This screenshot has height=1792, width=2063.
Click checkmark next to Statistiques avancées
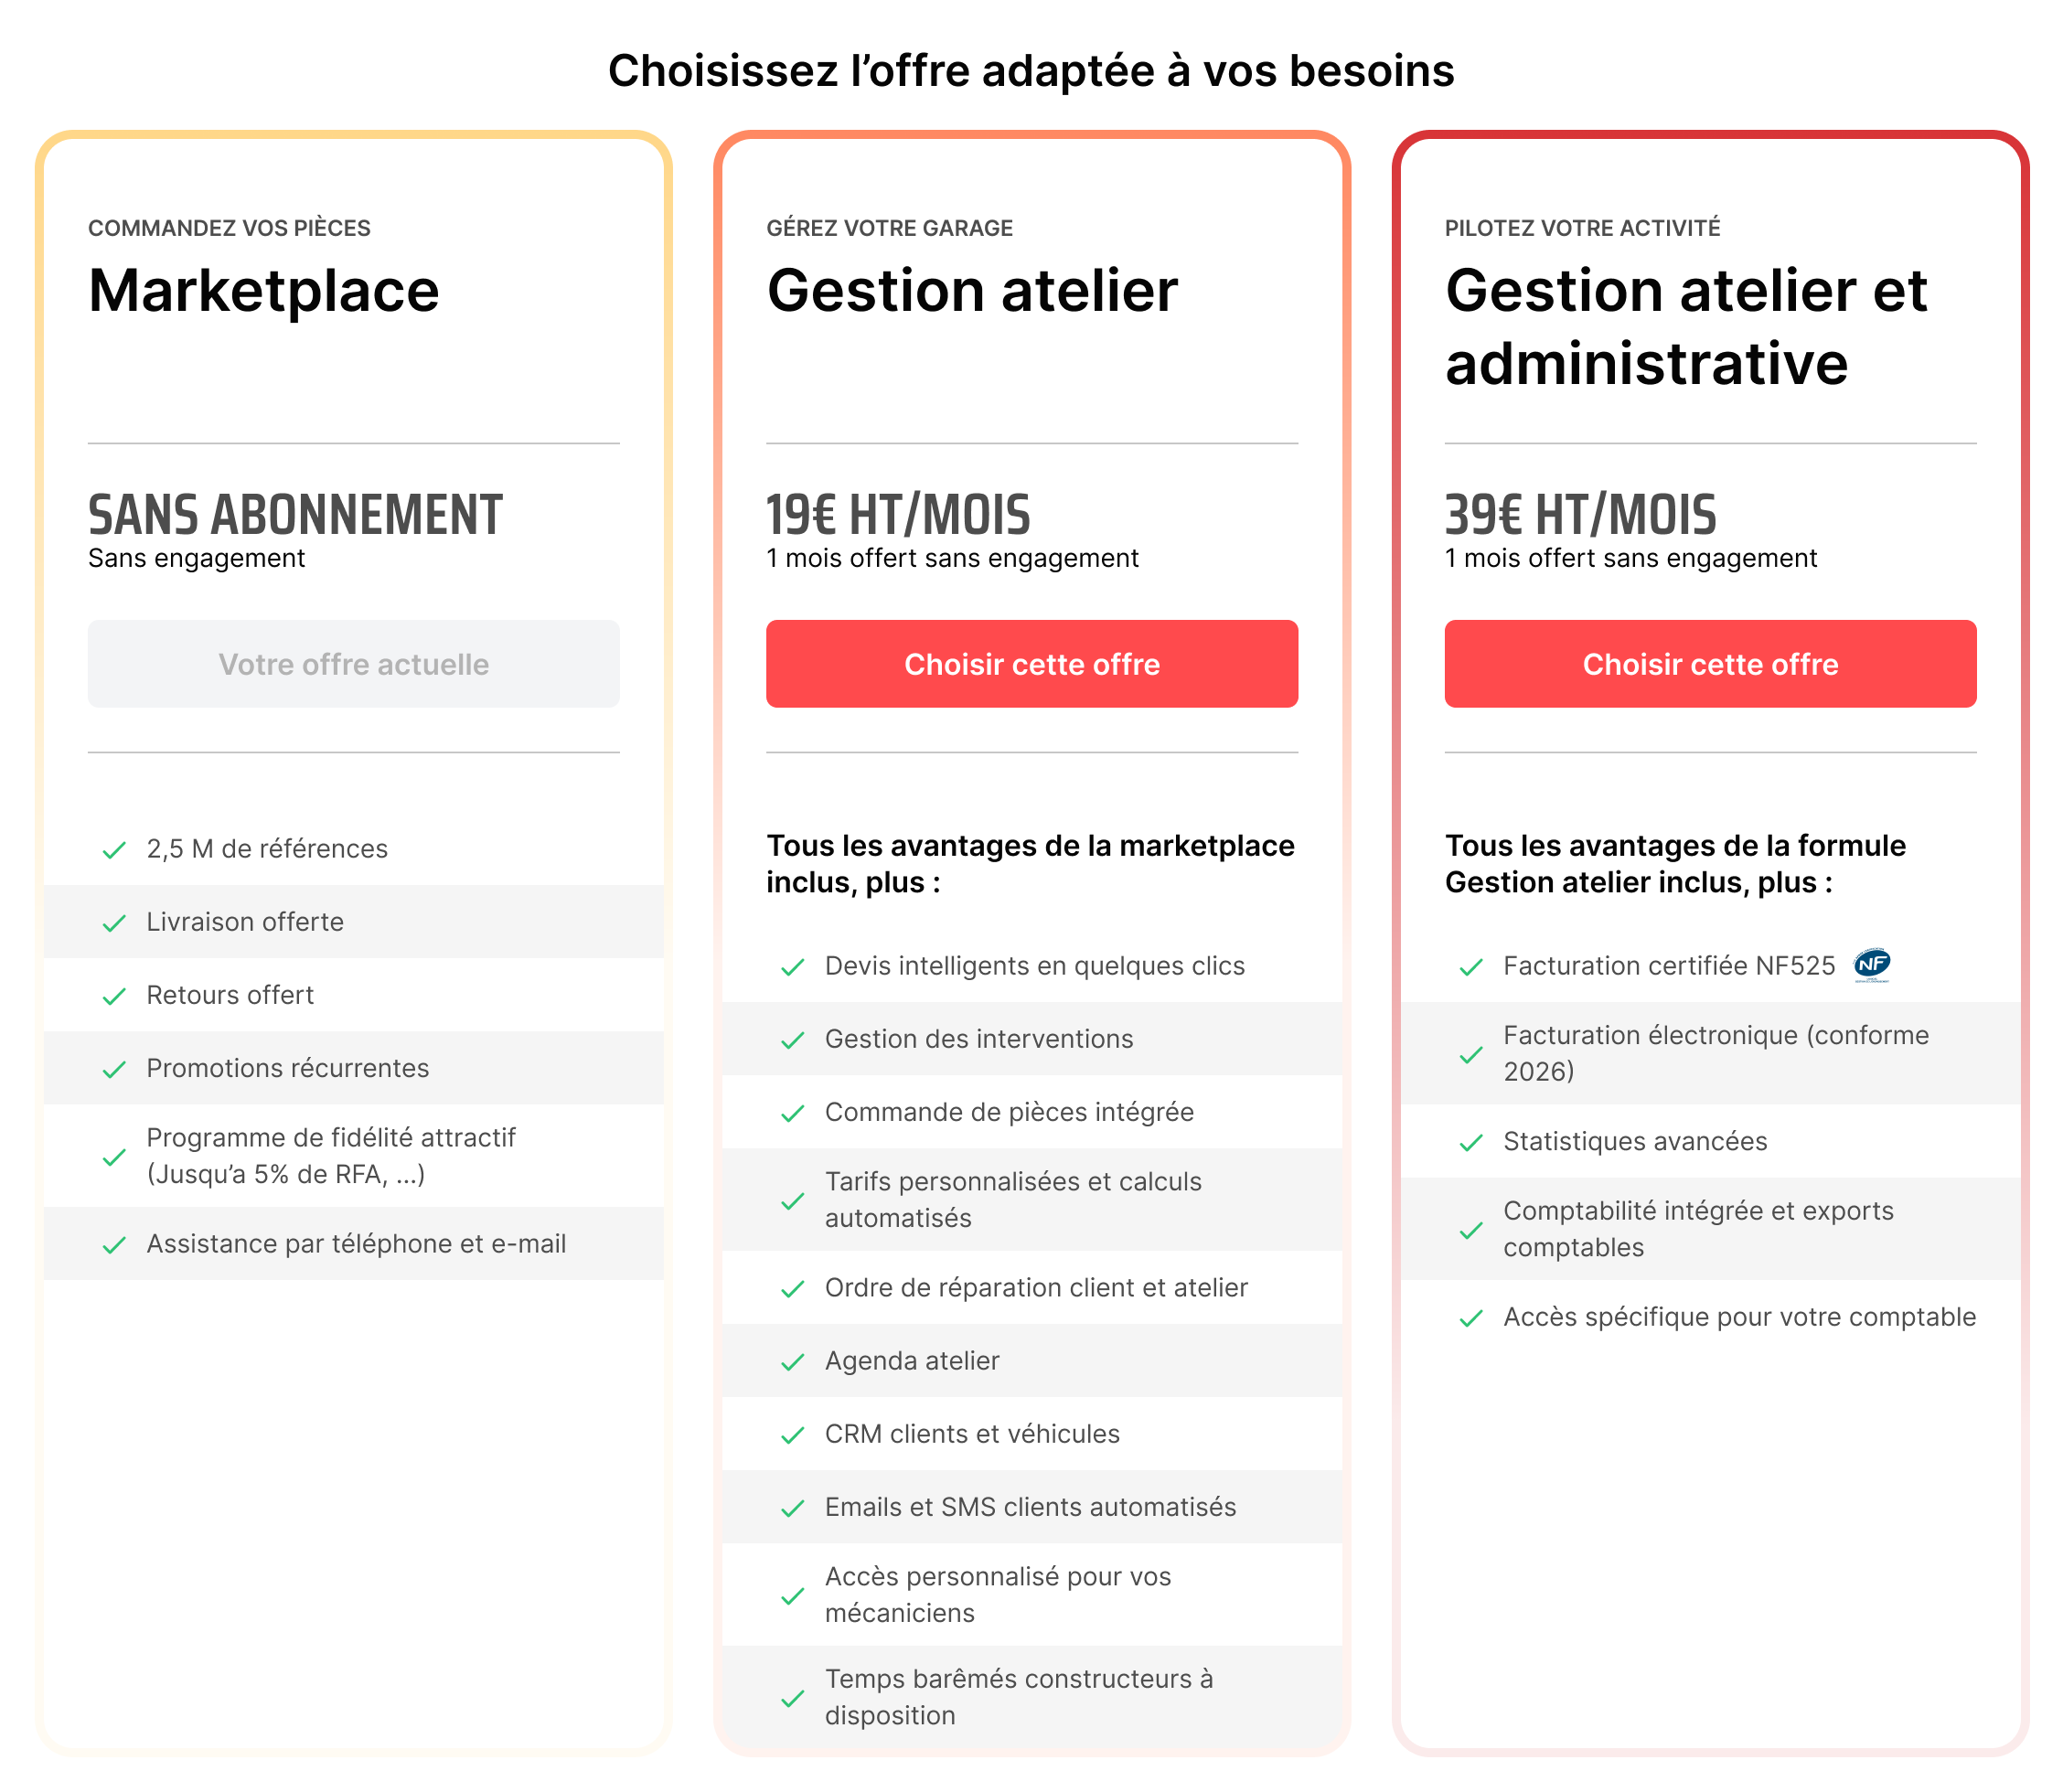point(1470,1143)
